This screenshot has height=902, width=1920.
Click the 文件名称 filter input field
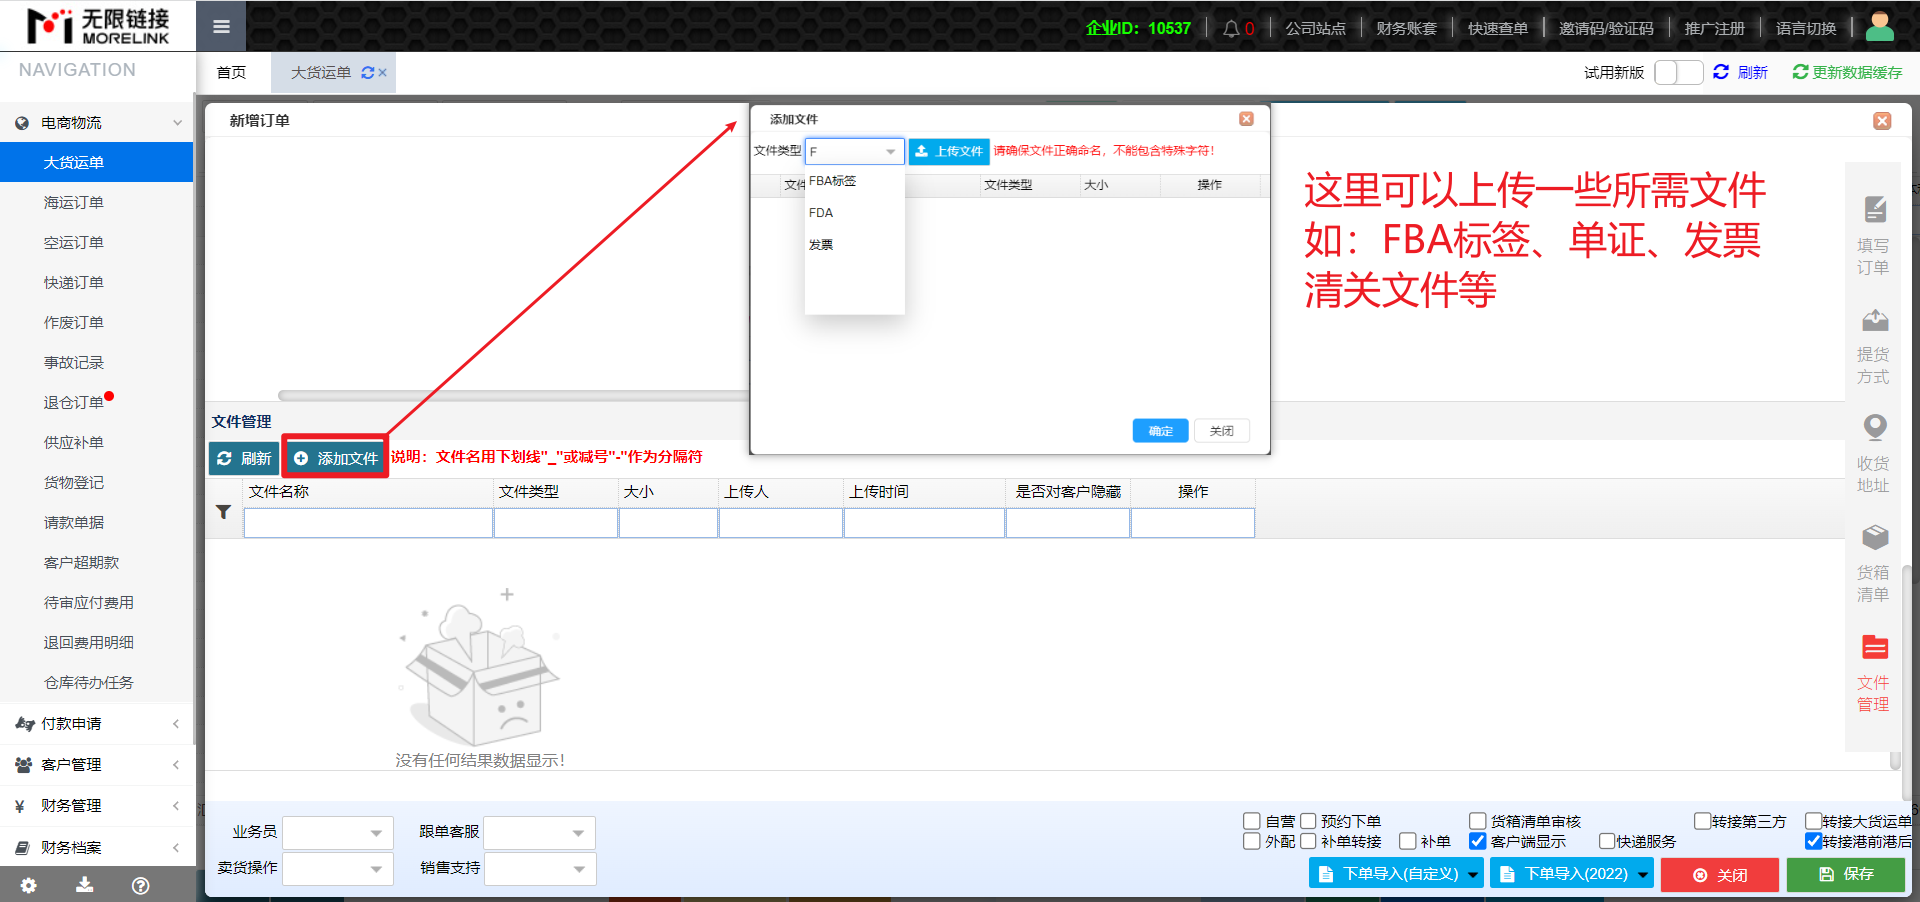point(368,523)
